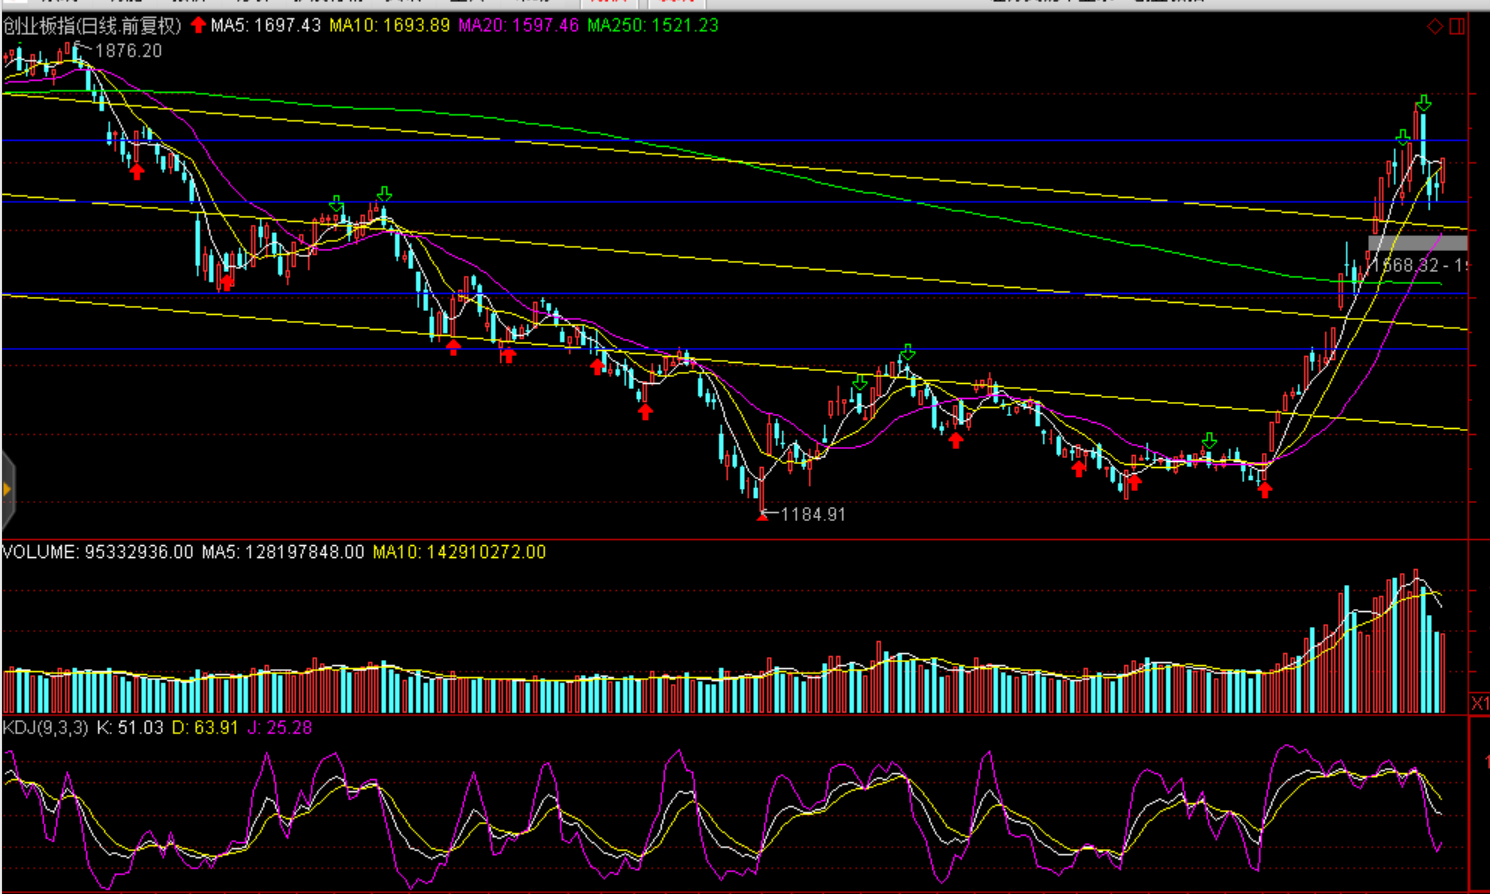Image resolution: width=1490 pixels, height=894 pixels.
Task: Click the green MA250 1521.23 indicator label
Action: tap(652, 25)
